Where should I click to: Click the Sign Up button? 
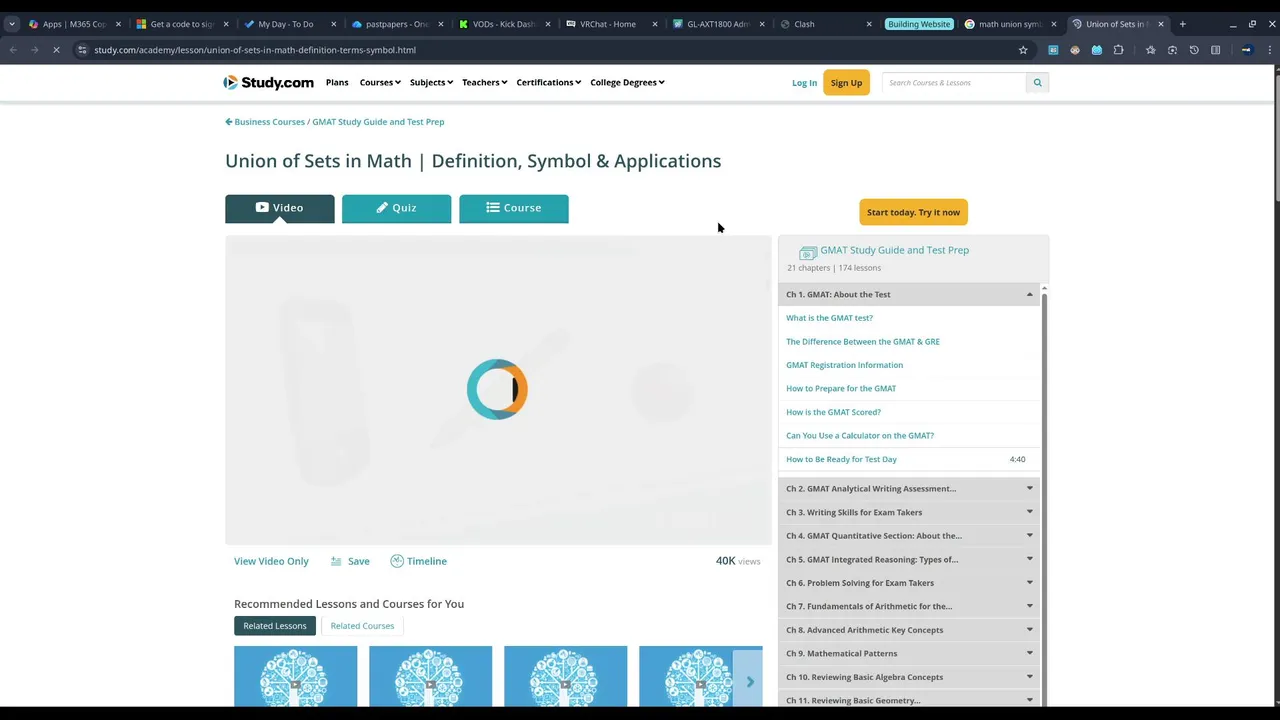[x=846, y=83]
